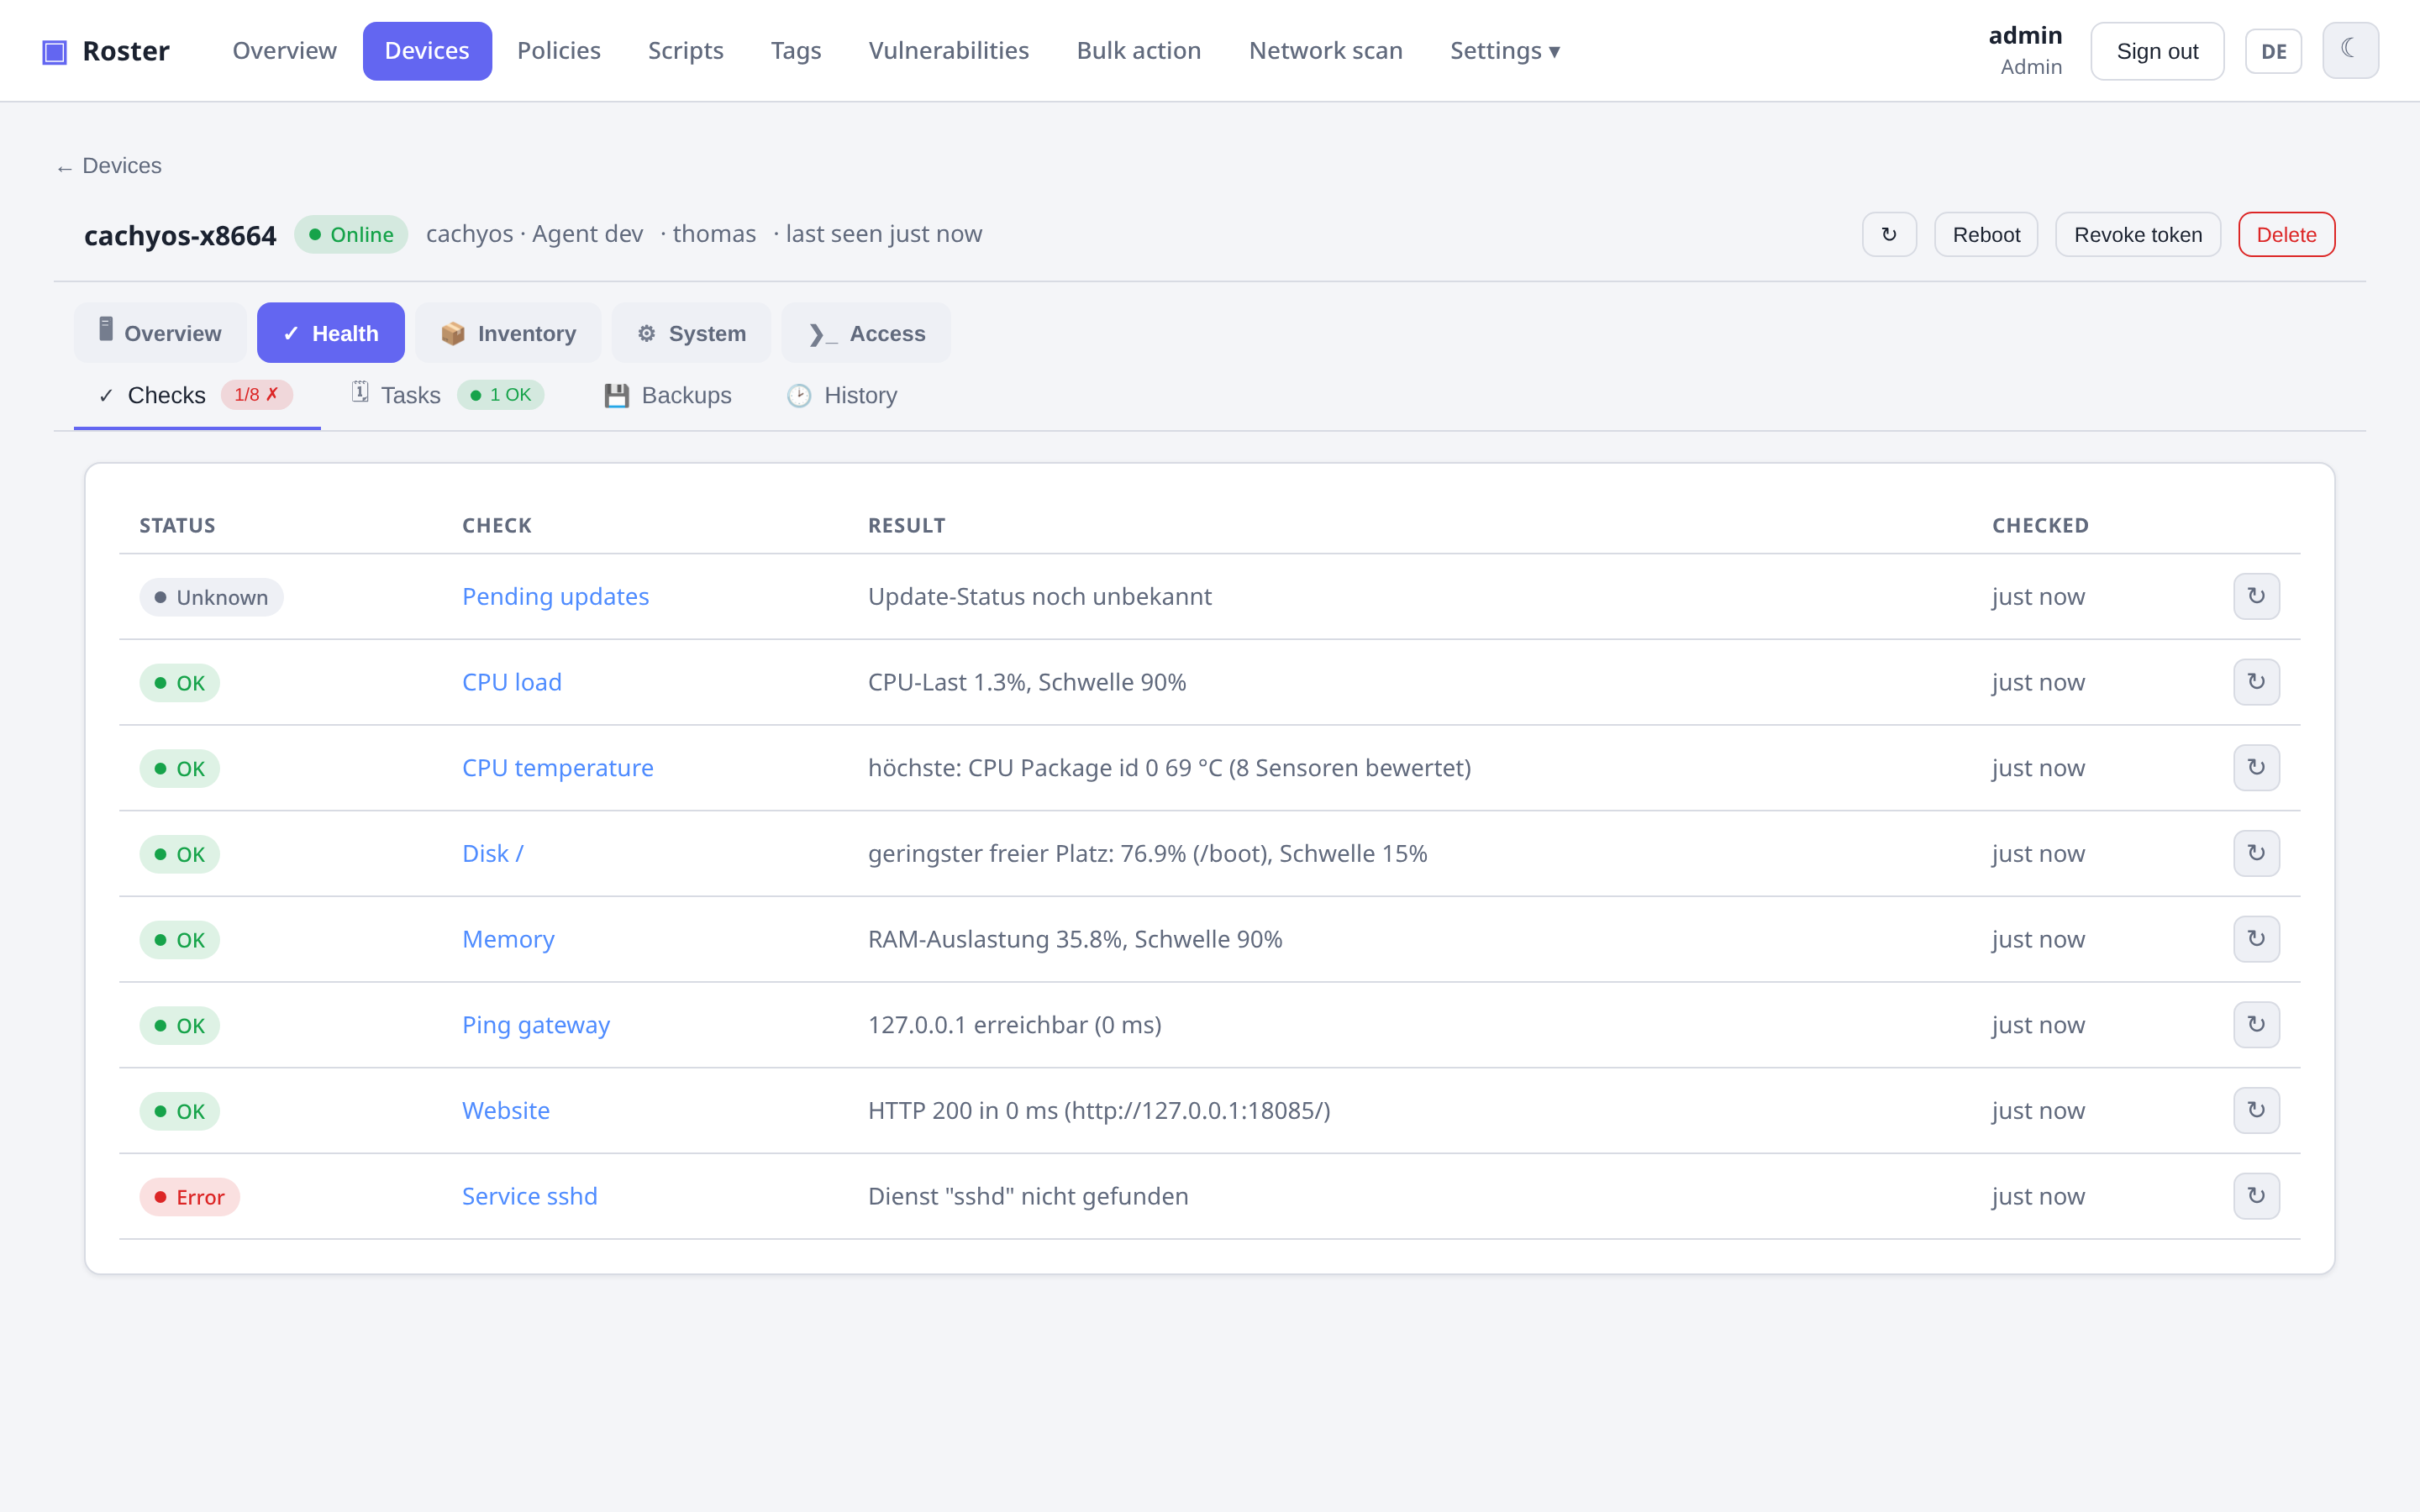The width and height of the screenshot is (2420, 1512).
Task: Click the Roster logo icon
Action: pos(54,51)
